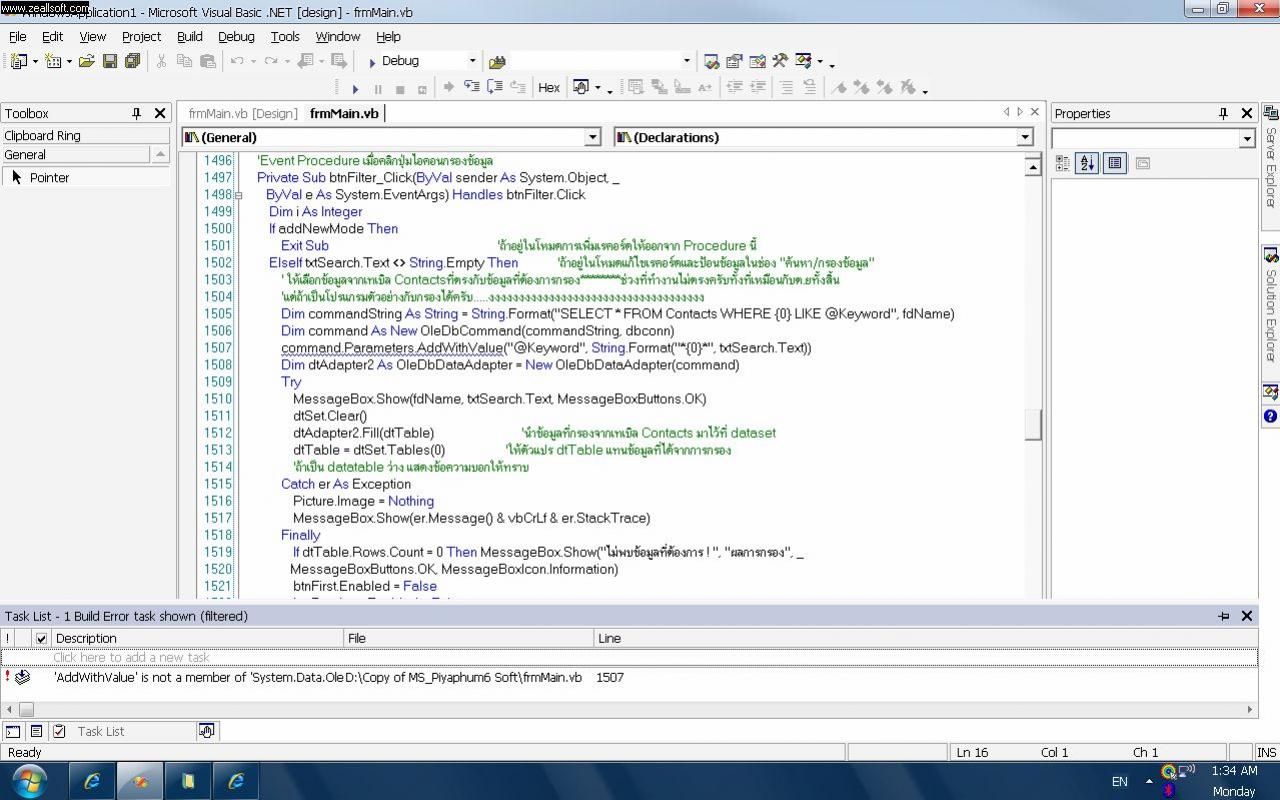Toggle the task list checked-column checkbox
This screenshot has width=1280, height=800.
(x=41, y=638)
